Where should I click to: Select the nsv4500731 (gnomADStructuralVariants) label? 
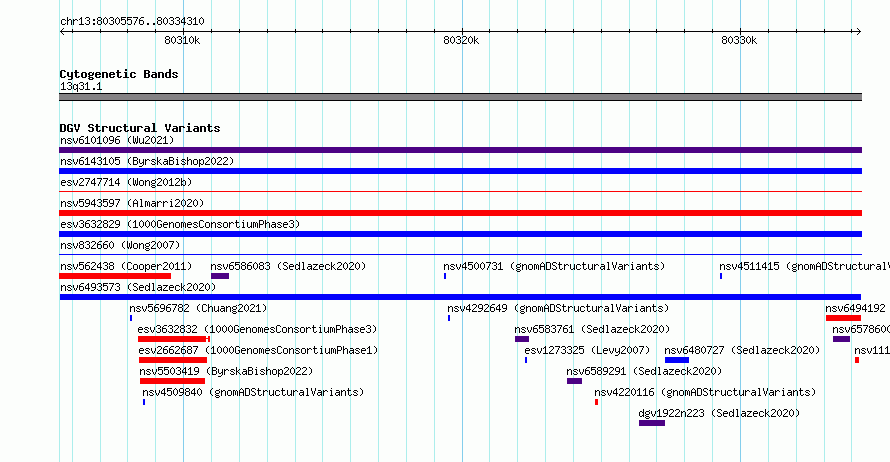[x=554, y=266]
